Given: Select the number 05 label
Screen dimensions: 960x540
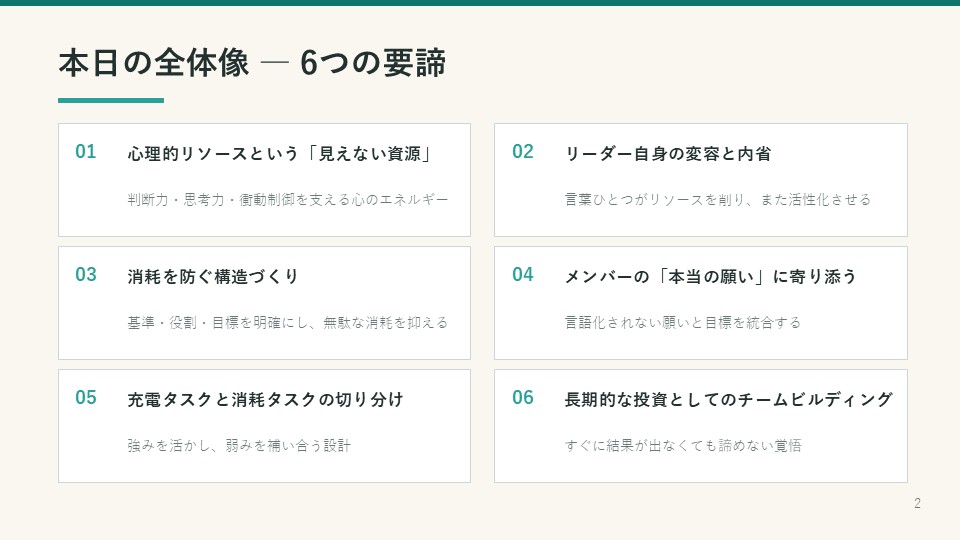Looking at the screenshot, I should point(86,398).
